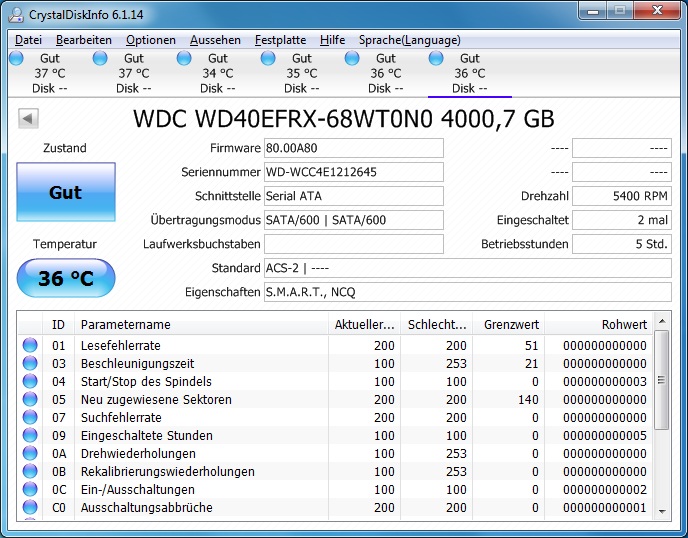
Task: Click the Schnittstelle field Serial ATA
Action: click(354, 196)
